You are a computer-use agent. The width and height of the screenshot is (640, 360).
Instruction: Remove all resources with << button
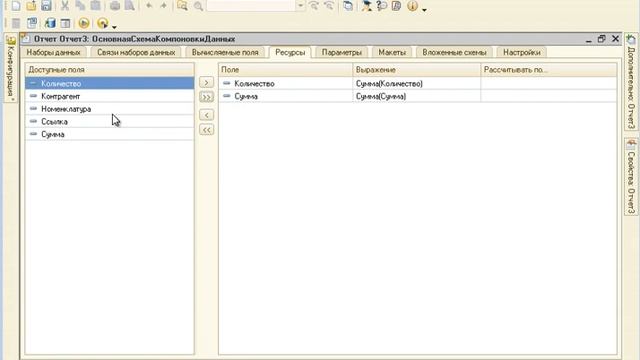coord(207,130)
